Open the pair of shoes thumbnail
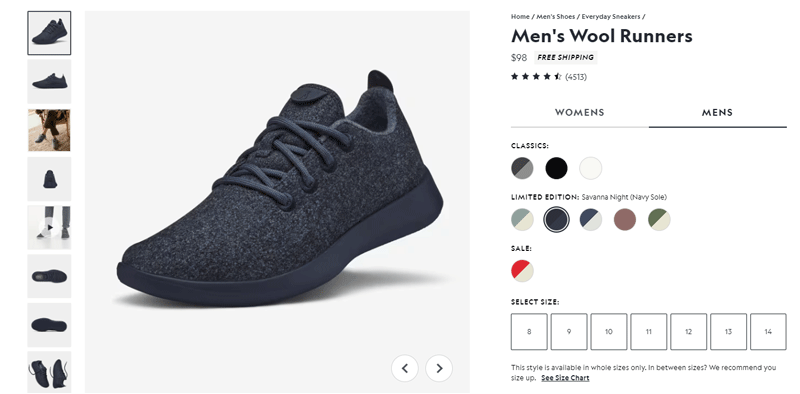 coord(49,372)
